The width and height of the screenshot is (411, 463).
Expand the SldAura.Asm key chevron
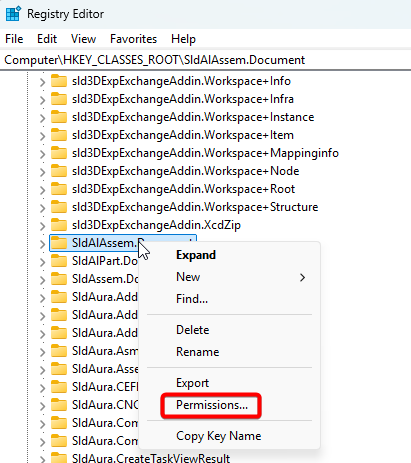tap(42, 352)
